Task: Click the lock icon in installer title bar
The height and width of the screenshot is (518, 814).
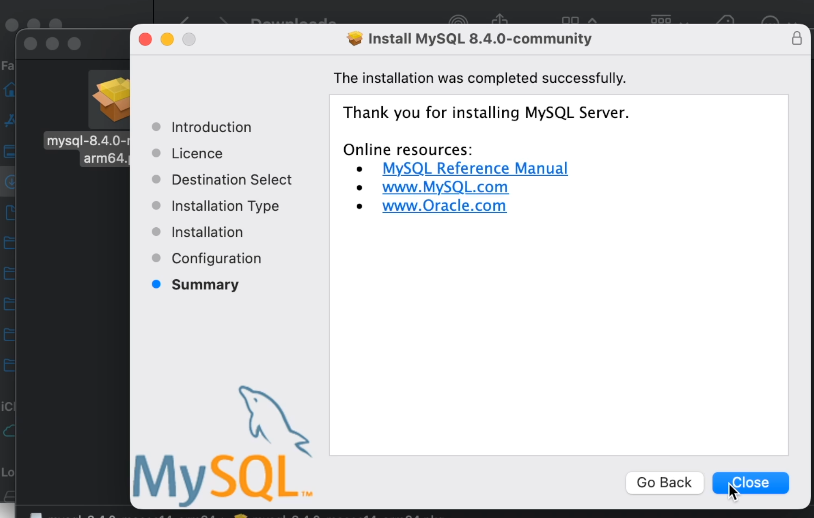Action: [x=796, y=38]
